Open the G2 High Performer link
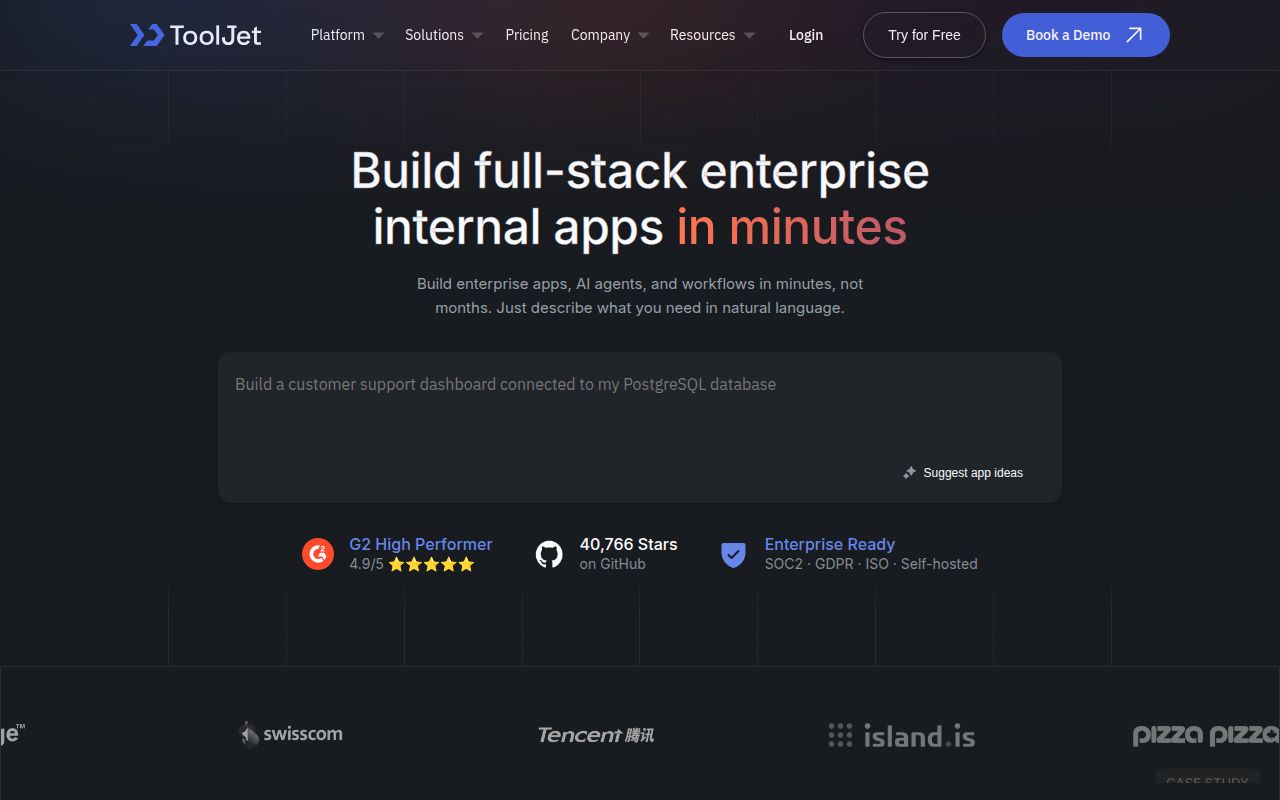 point(421,544)
